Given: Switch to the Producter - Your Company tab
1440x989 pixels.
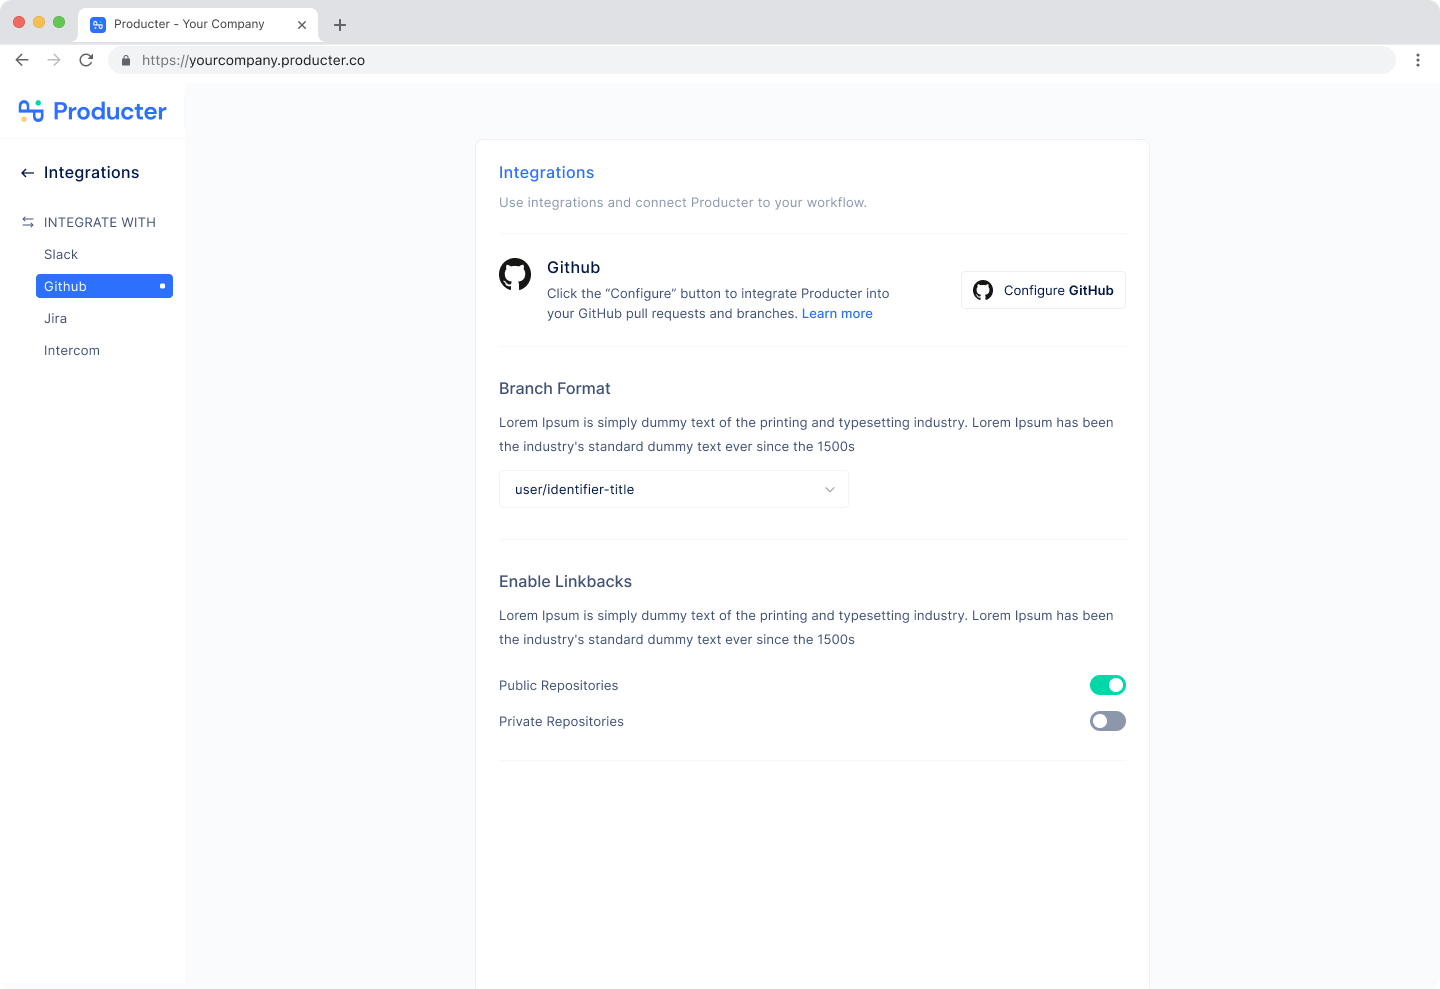Looking at the screenshot, I should [198, 25].
